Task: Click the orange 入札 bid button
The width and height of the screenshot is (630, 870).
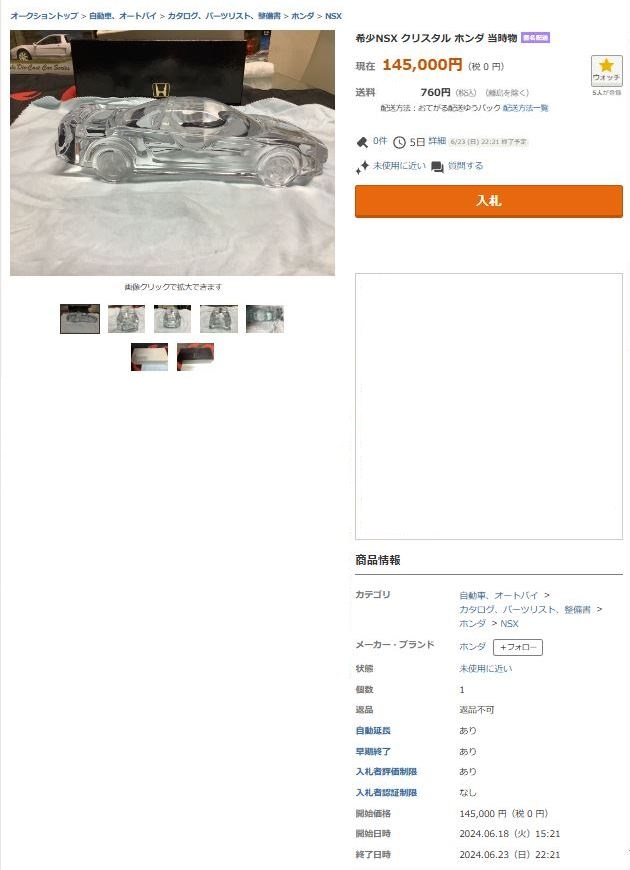Action: (x=488, y=201)
